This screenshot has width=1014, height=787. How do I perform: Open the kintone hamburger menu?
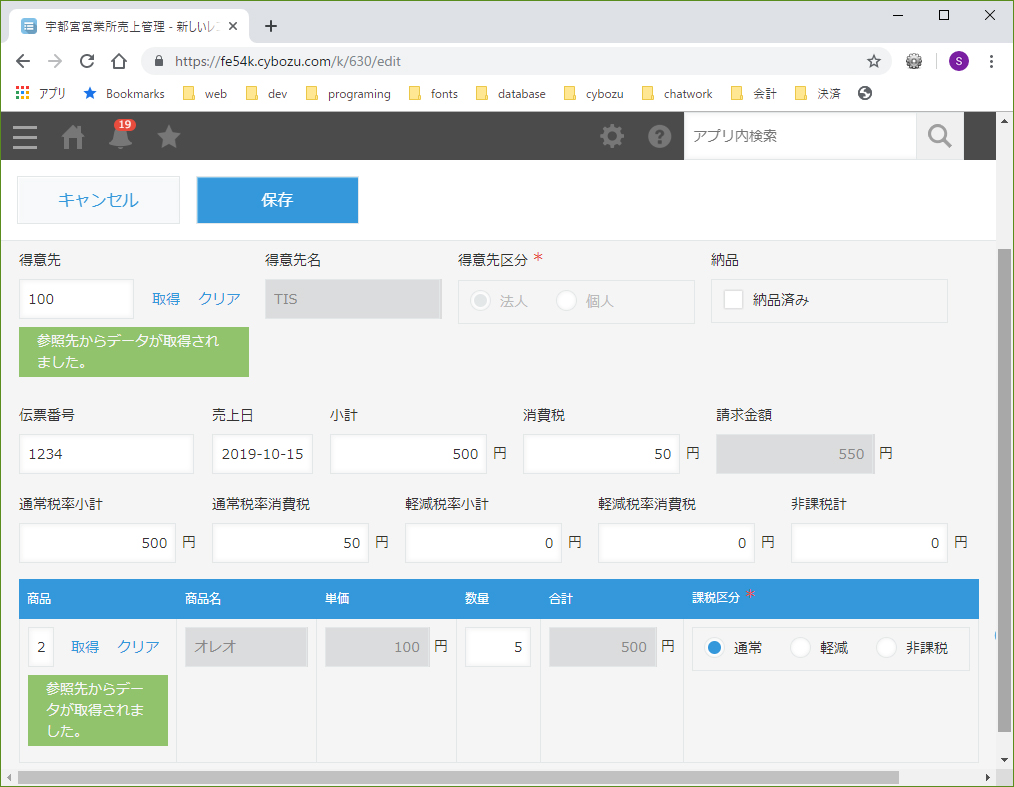25,137
